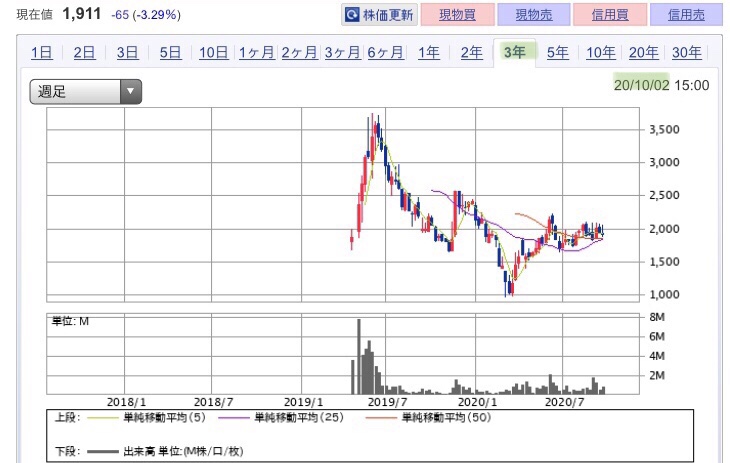Switch to the 3日 chart tab
730x463 pixels.
tap(127, 52)
